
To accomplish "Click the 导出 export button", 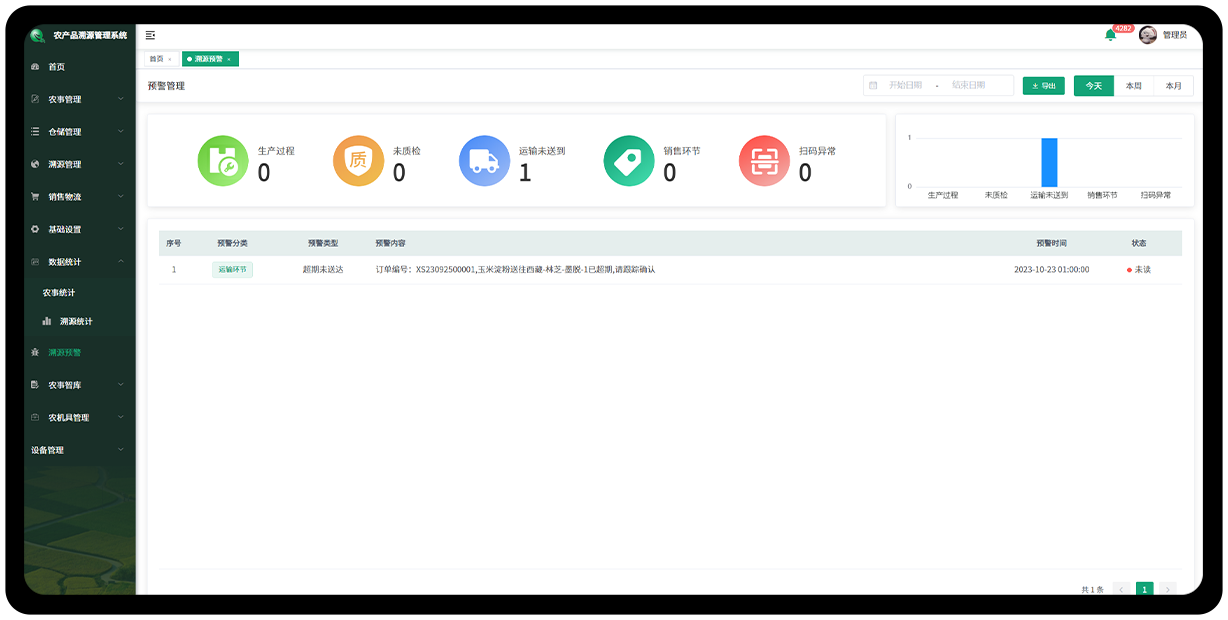I will 1043,86.
